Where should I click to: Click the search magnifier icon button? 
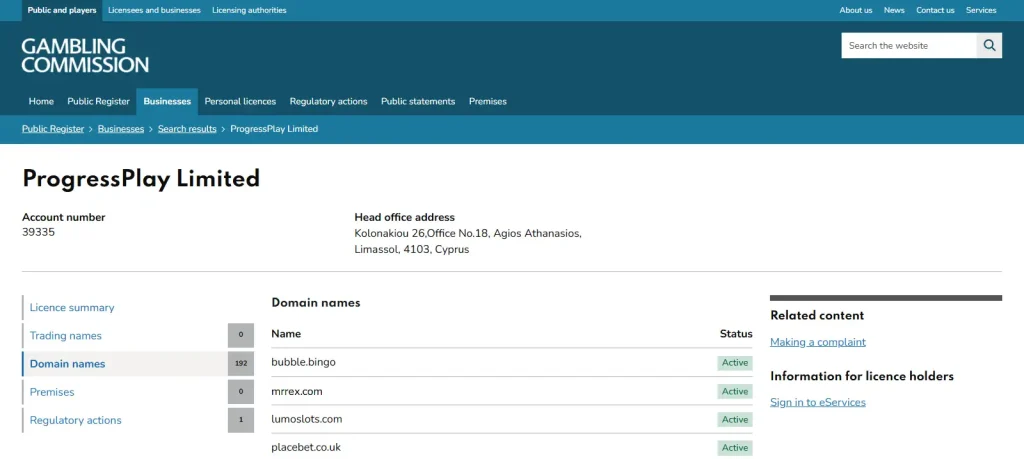coord(989,46)
